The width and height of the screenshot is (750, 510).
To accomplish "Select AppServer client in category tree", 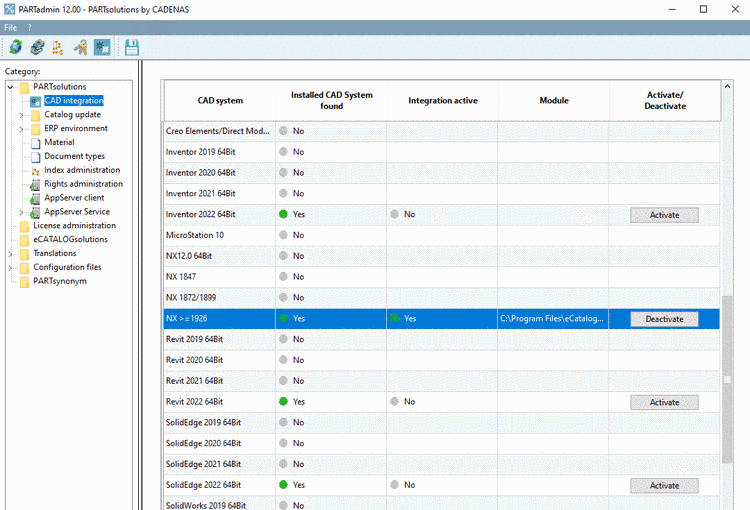I will click(x=74, y=198).
